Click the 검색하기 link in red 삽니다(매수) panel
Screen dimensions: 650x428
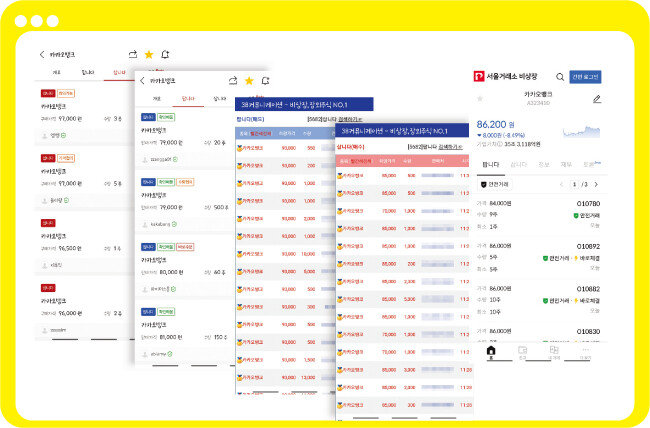pyautogui.click(x=450, y=147)
